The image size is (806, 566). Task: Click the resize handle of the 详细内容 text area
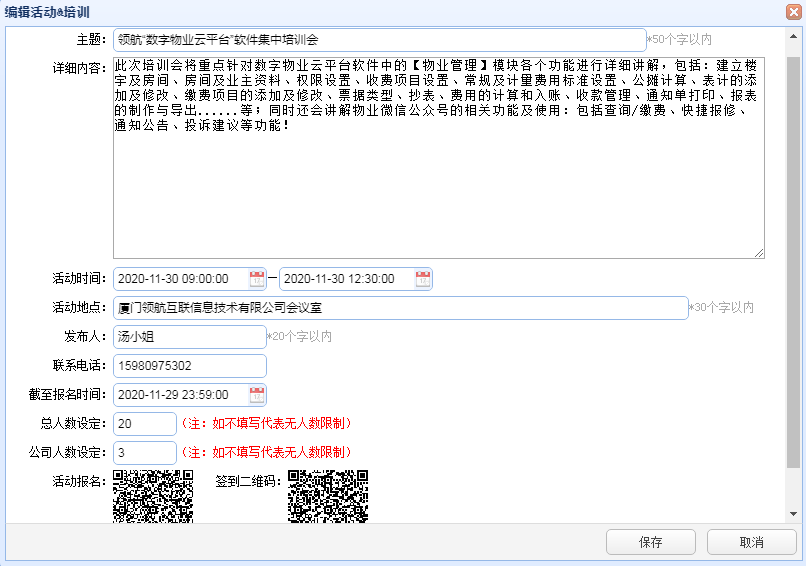coord(760,254)
